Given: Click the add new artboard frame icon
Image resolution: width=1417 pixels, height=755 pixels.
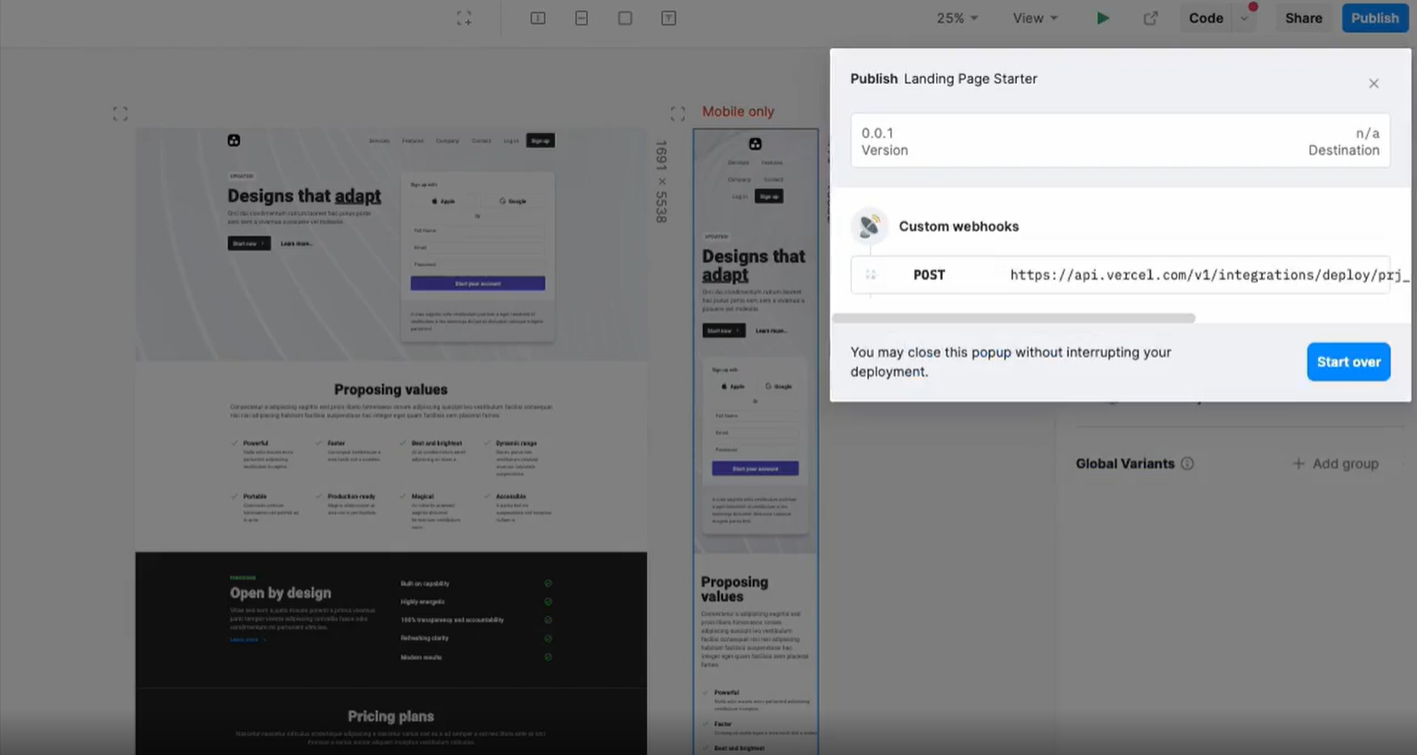Looking at the screenshot, I should [464, 18].
